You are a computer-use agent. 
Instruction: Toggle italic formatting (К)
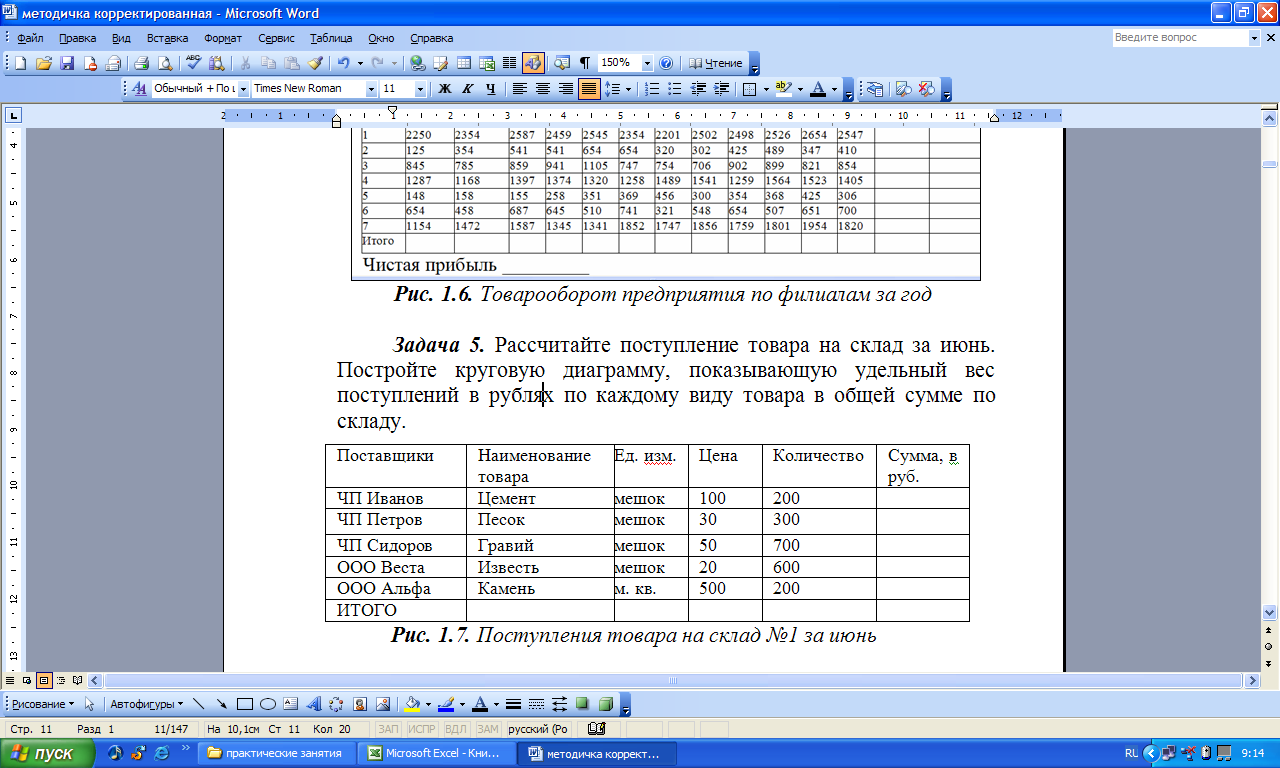[467, 88]
